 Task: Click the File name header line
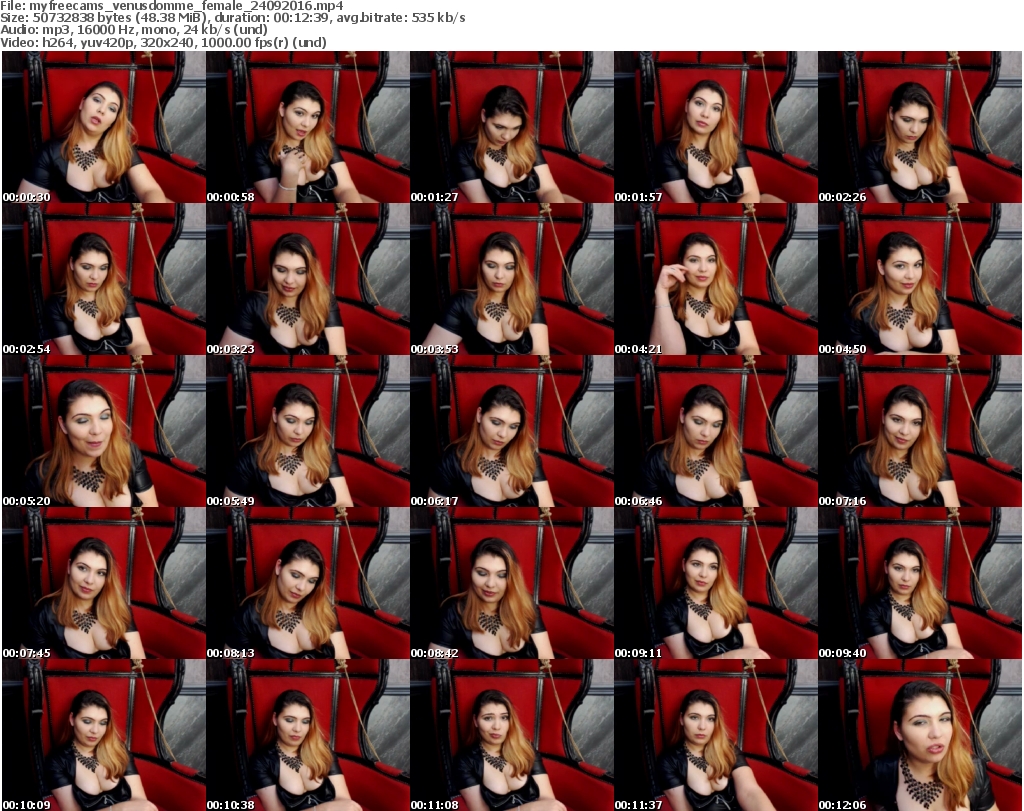click(172, 6)
